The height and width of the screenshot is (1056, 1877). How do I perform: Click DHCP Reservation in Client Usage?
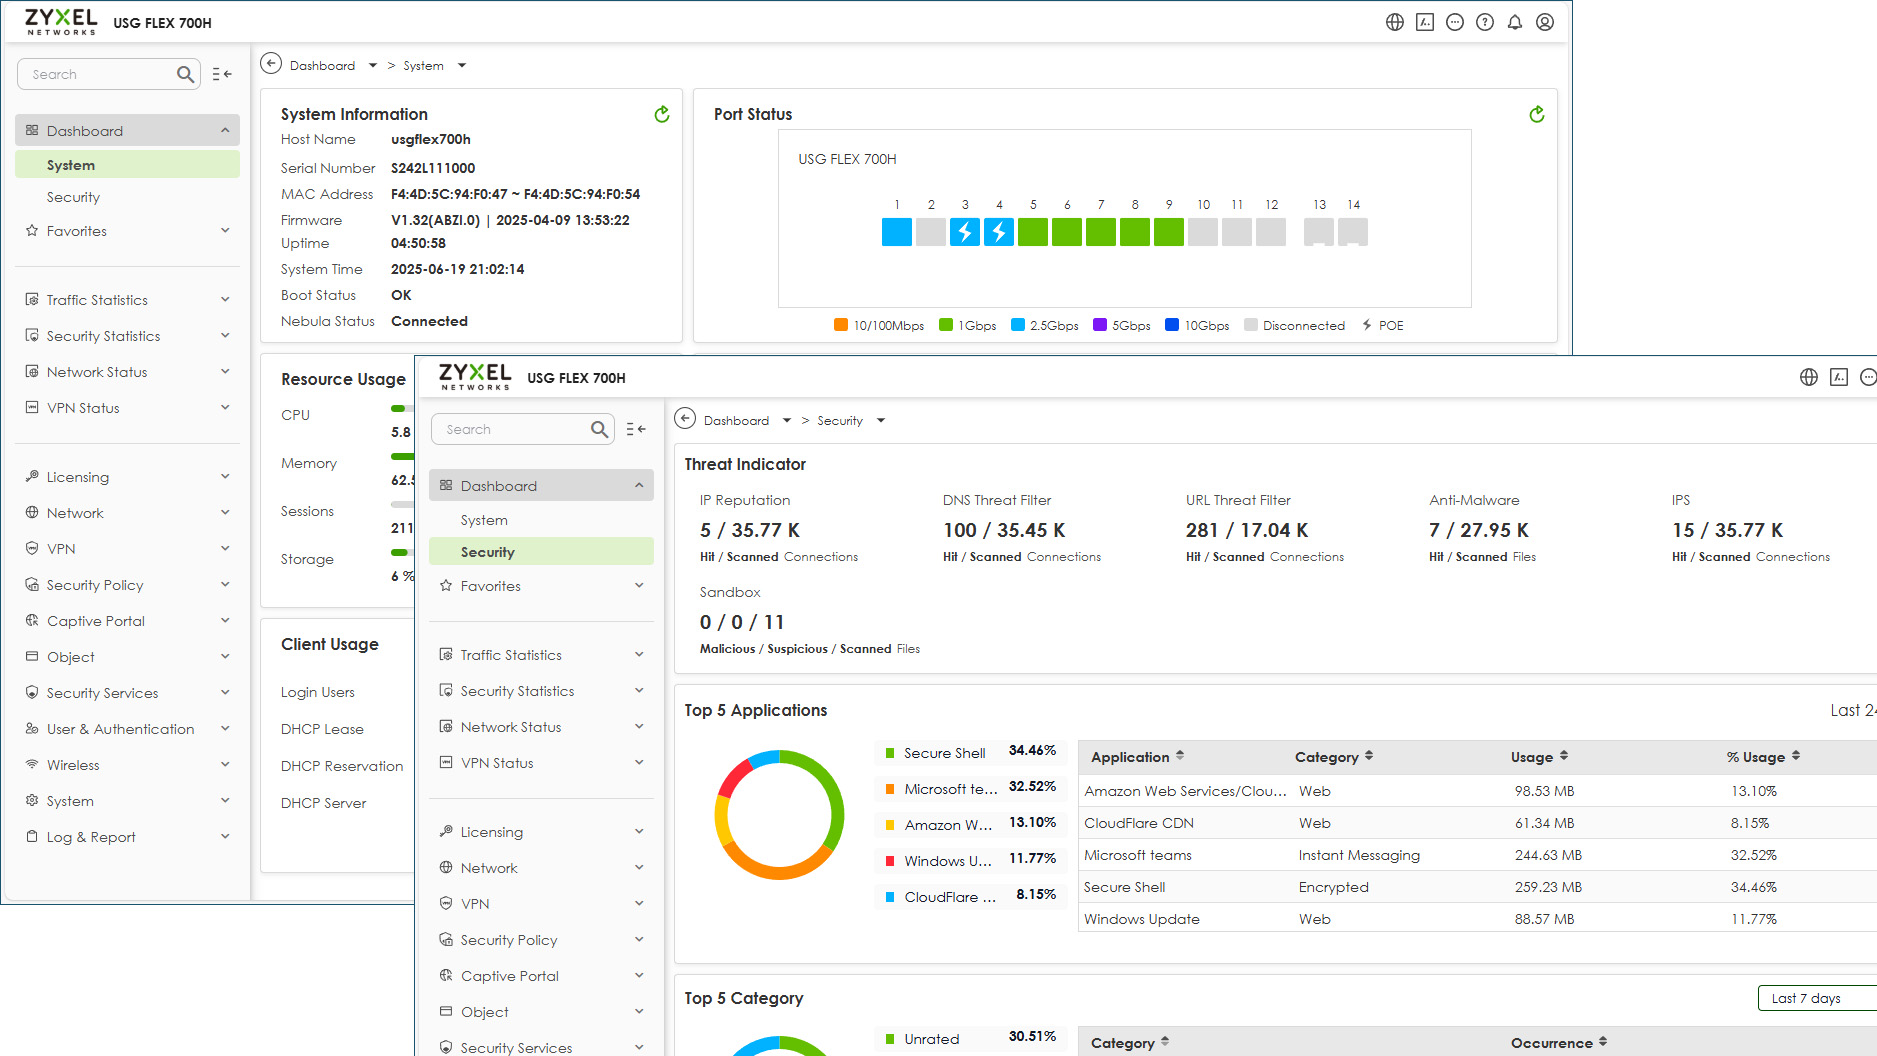(x=342, y=766)
